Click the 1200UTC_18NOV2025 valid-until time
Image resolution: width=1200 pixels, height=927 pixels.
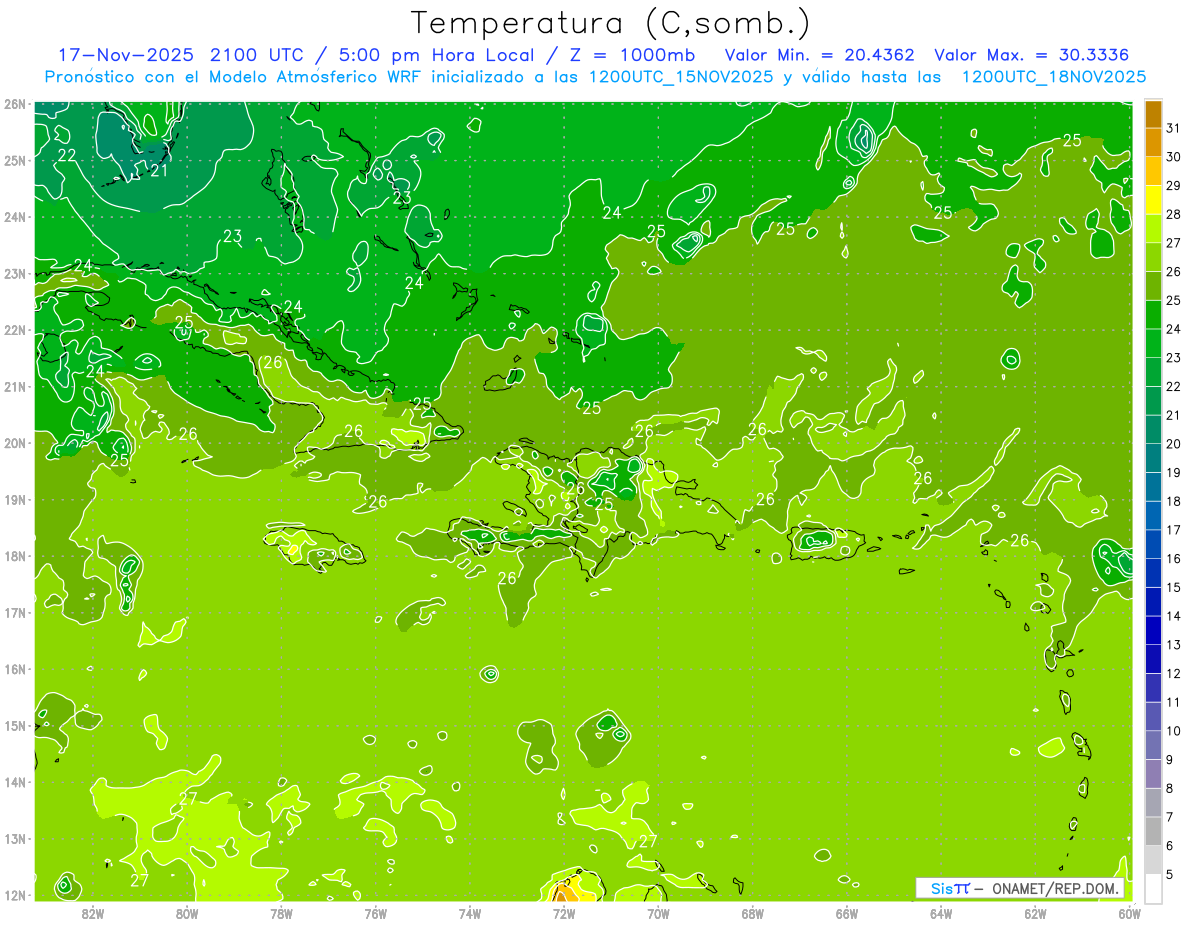point(1053,76)
